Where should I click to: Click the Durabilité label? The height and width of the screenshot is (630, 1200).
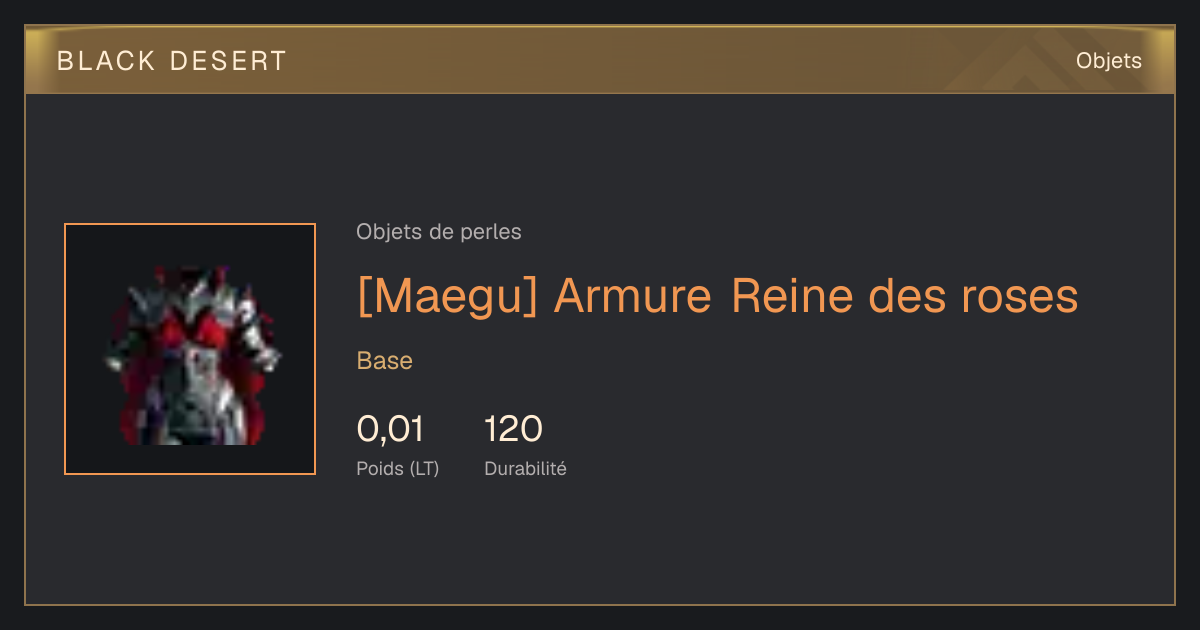pos(525,468)
